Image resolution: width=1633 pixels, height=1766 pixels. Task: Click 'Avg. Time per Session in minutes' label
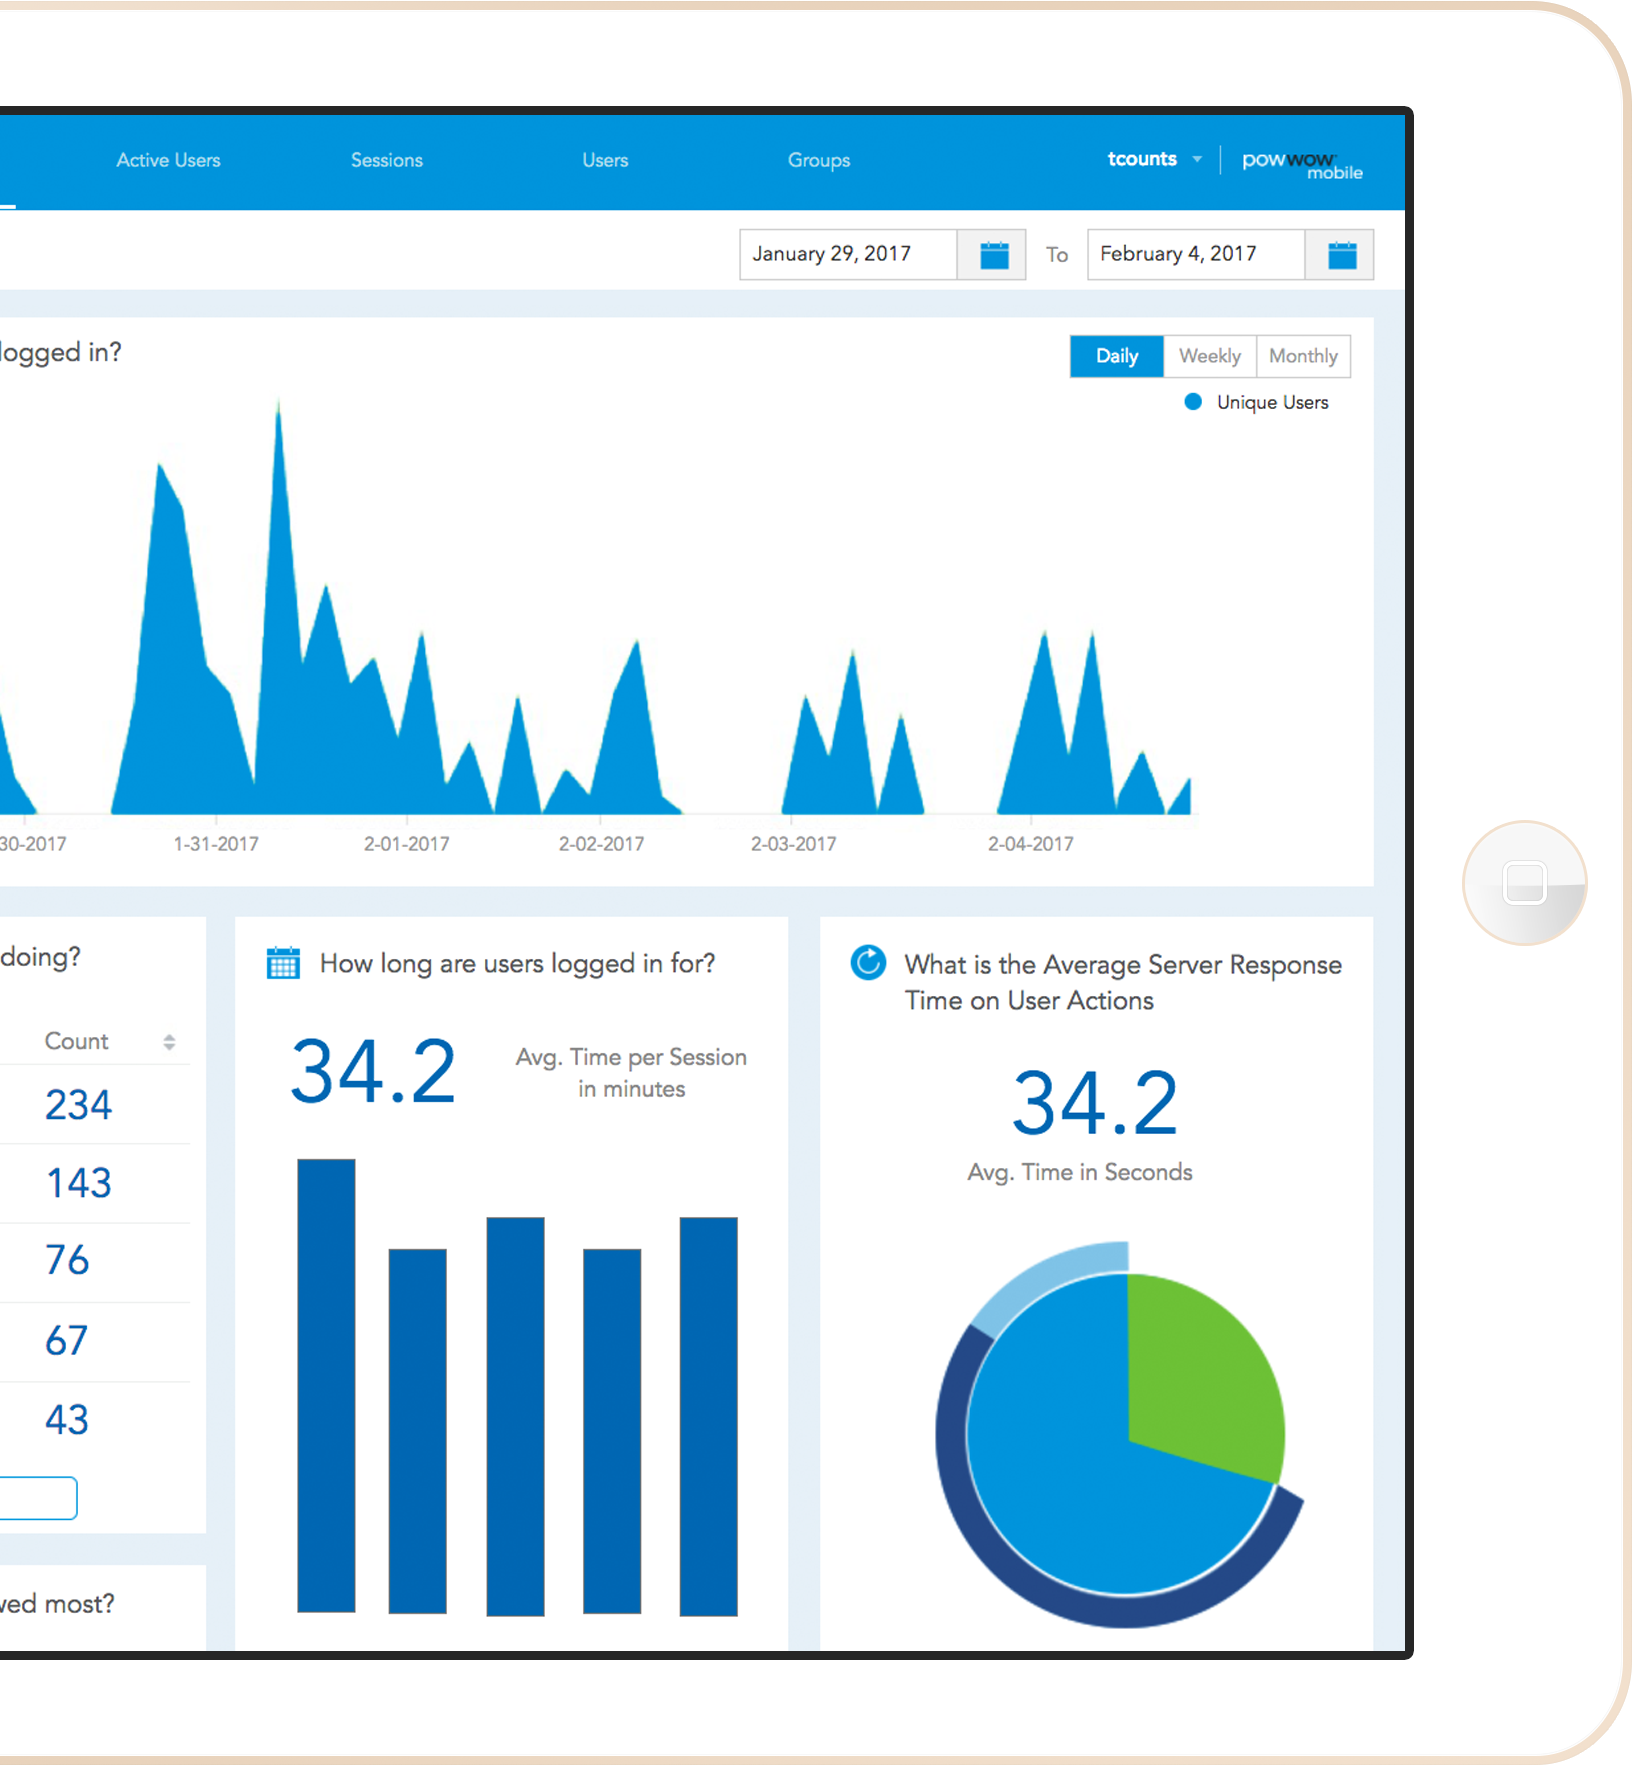(x=631, y=1073)
